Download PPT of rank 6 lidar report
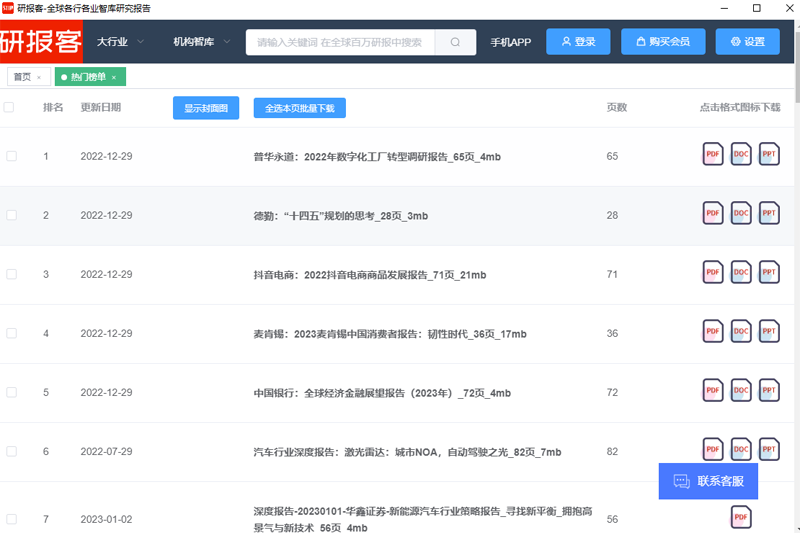The width and height of the screenshot is (800, 533). 769,449
